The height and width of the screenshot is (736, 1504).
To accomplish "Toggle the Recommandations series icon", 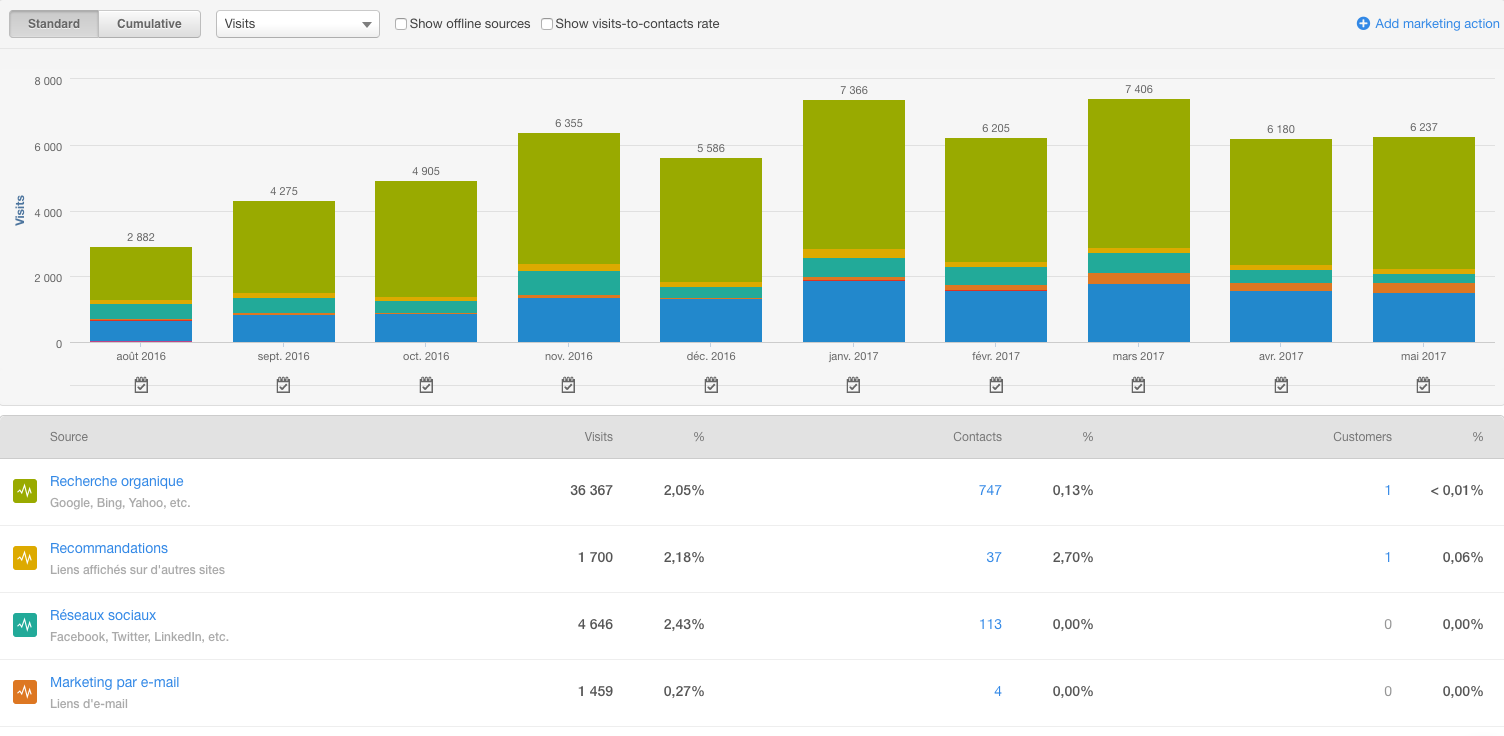I will (25, 558).
